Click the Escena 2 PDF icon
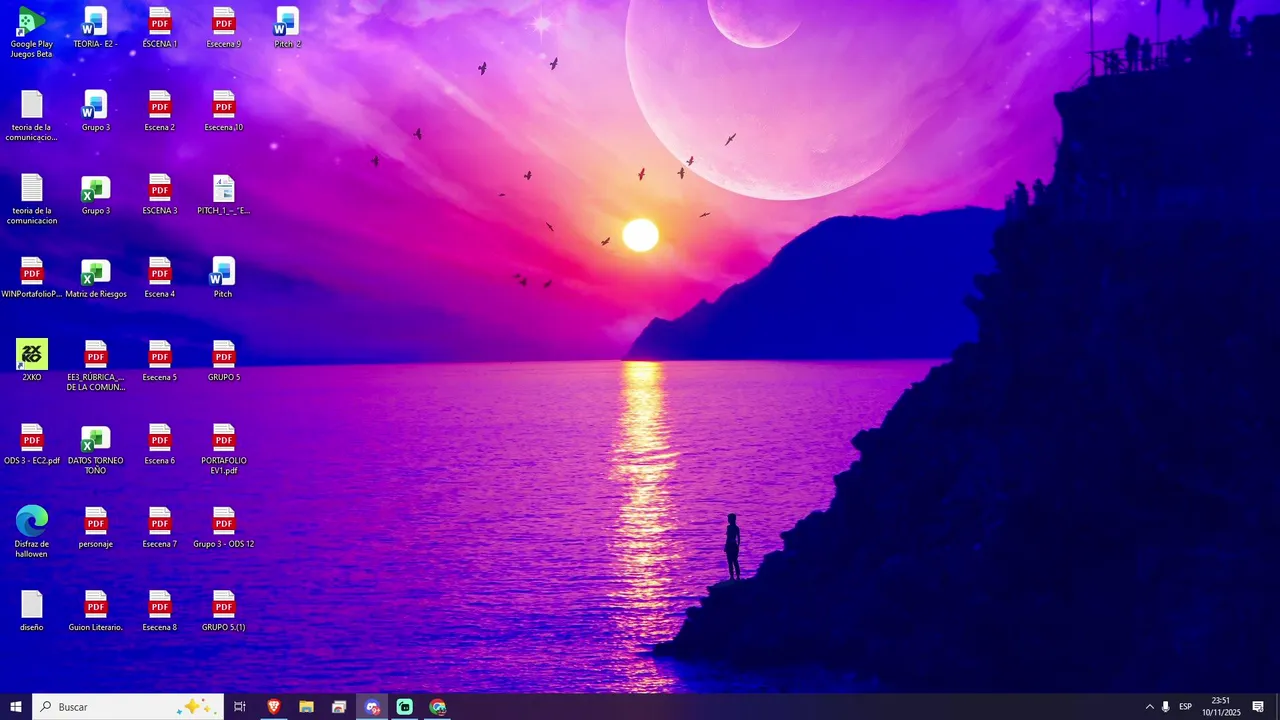Image resolution: width=1280 pixels, height=720 pixels. [160, 111]
